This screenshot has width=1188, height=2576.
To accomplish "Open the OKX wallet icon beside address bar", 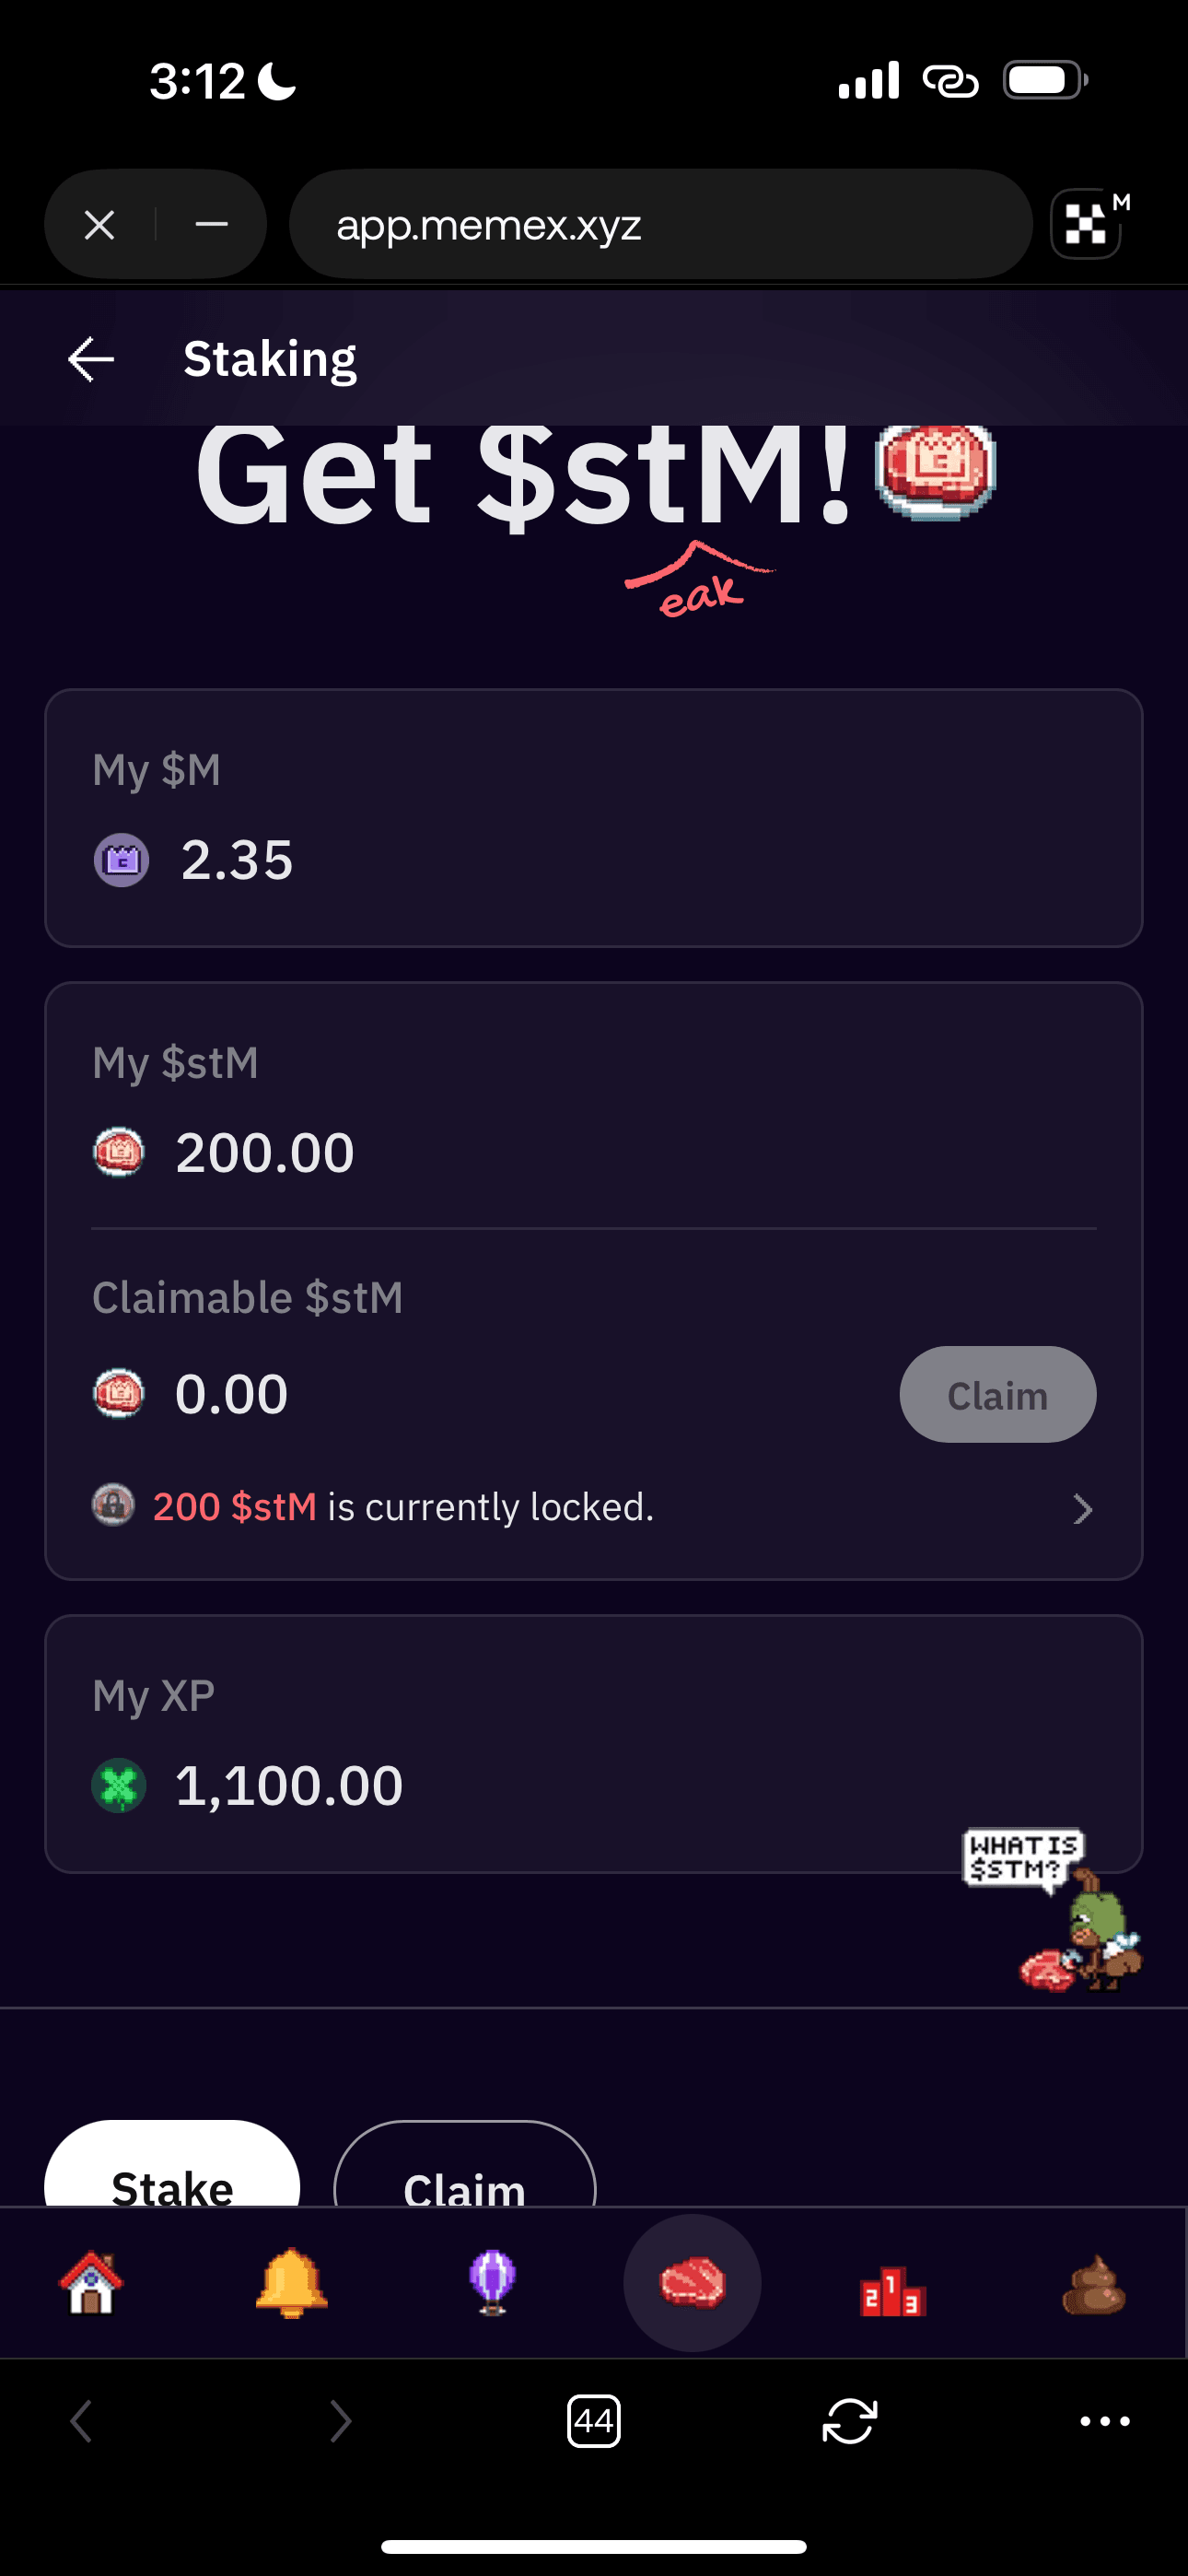I will [1087, 224].
